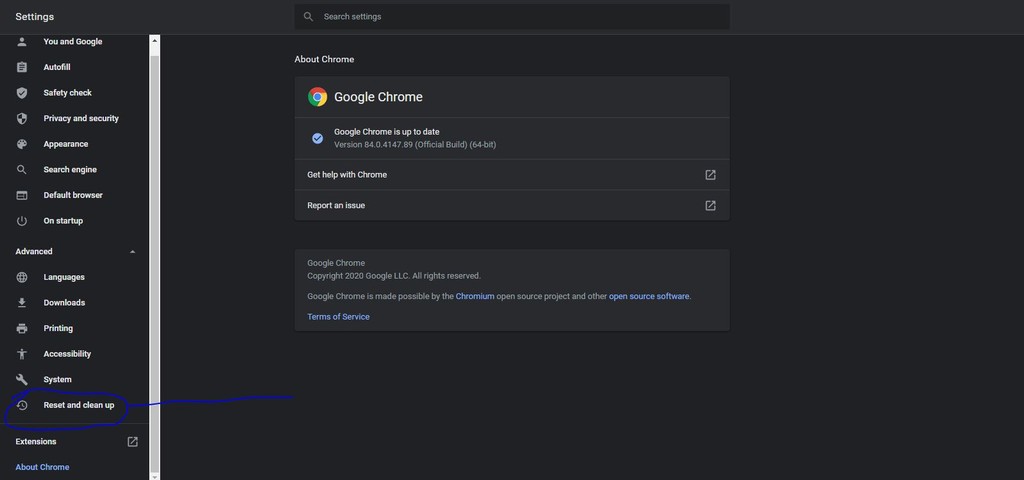Click the System wrench icon
The height and width of the screenshot is (480, 1024).
coord(22,379)
